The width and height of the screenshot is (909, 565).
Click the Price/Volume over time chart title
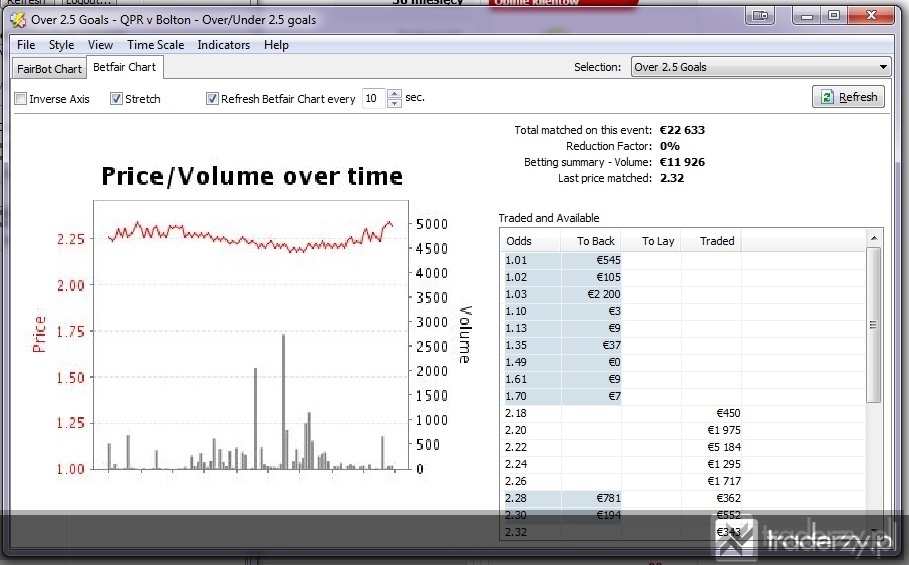[252, 176]
